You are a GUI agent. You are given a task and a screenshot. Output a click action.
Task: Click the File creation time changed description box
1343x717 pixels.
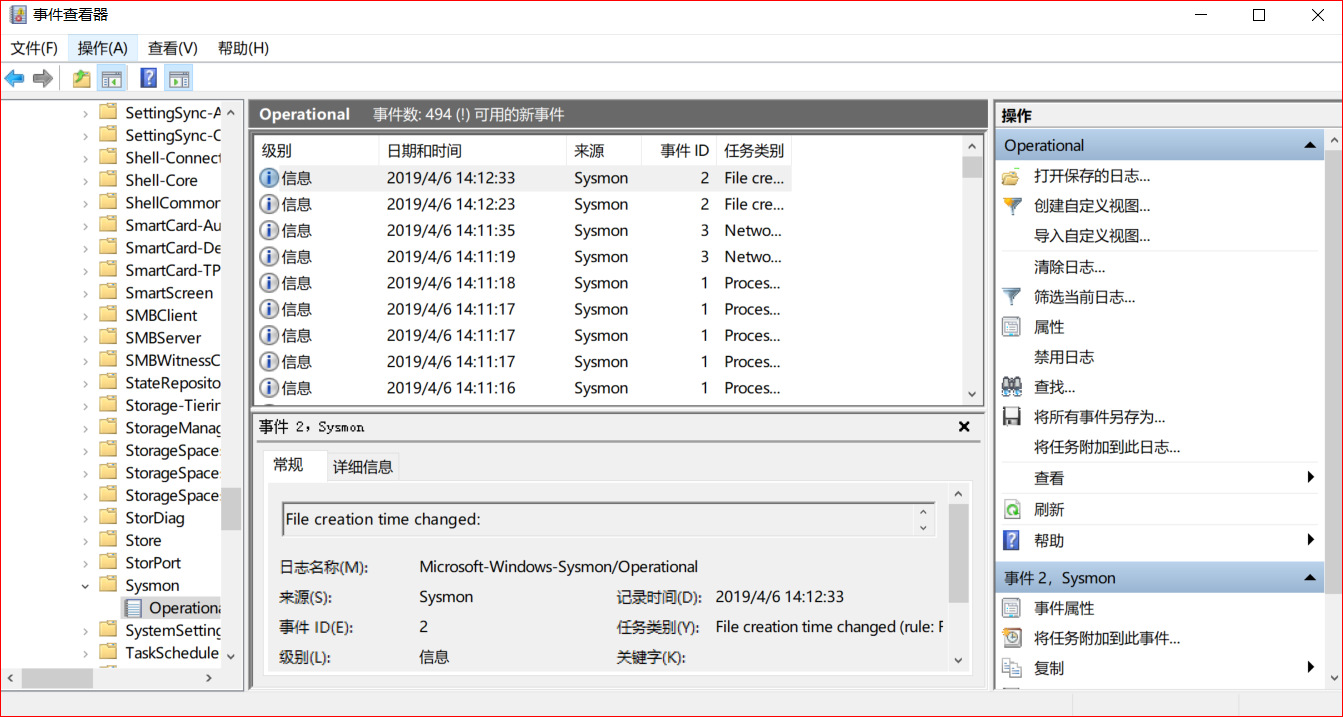(x=608, y=519)
